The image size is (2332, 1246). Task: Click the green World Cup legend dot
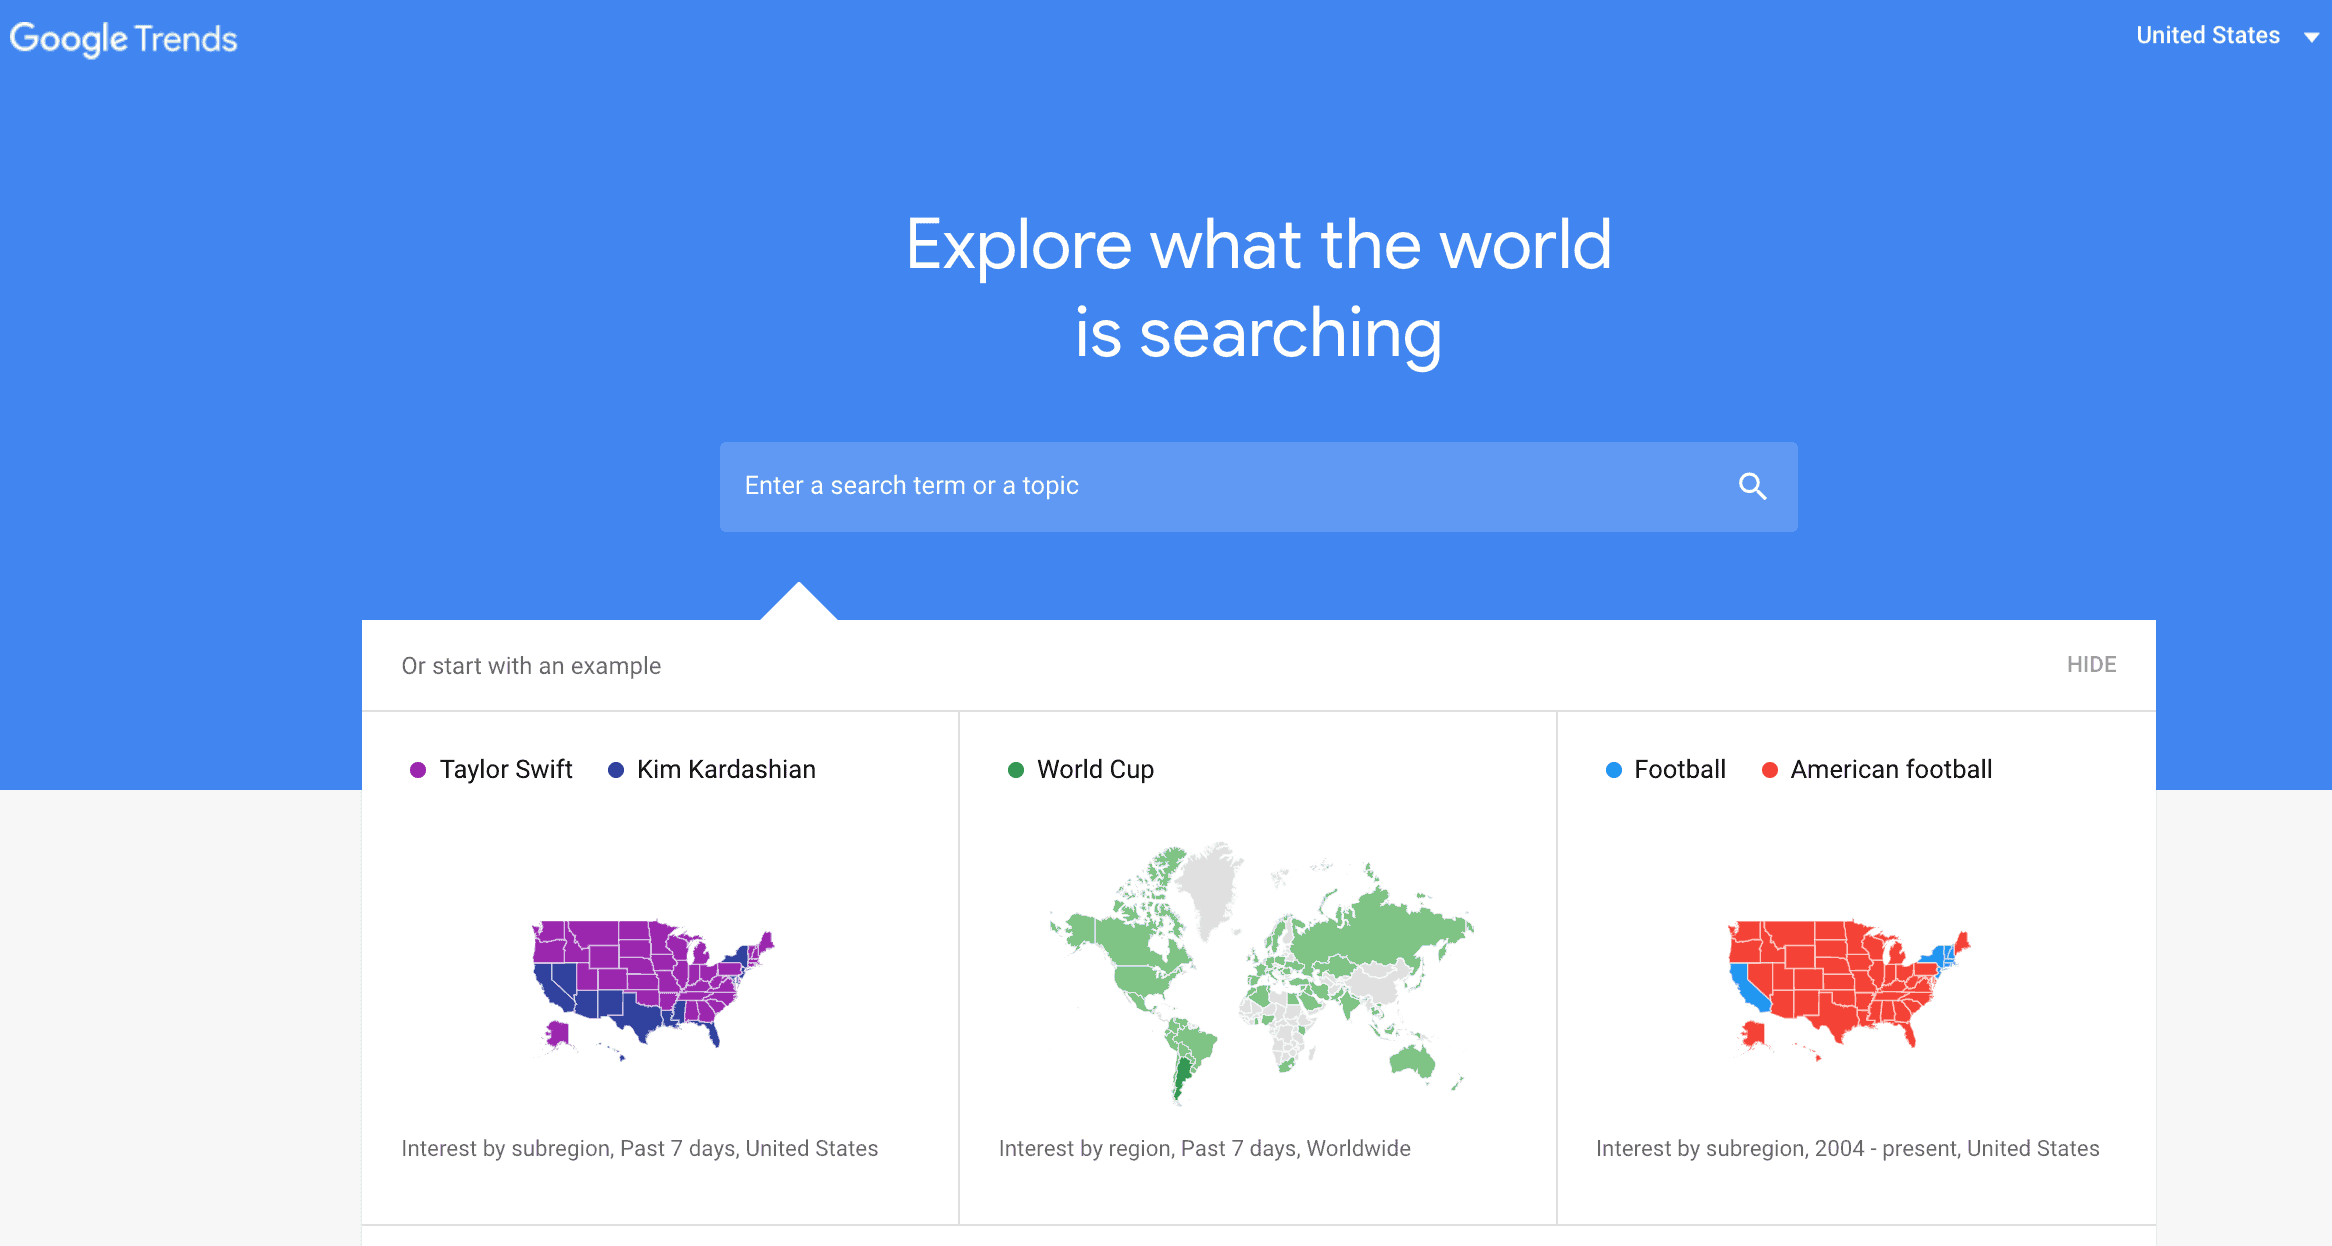pyautogui.click(x=1016, y=769)
